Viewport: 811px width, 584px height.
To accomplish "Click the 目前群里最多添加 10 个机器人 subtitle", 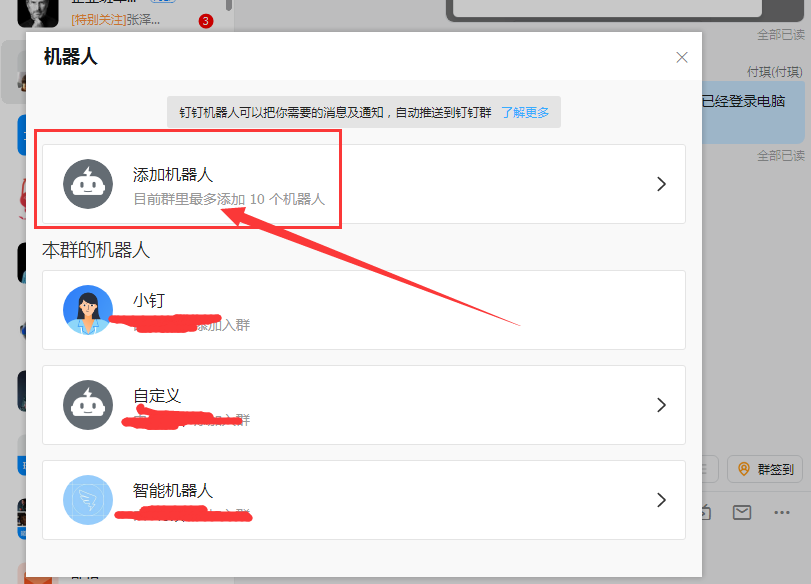I will tap(229, 199).
